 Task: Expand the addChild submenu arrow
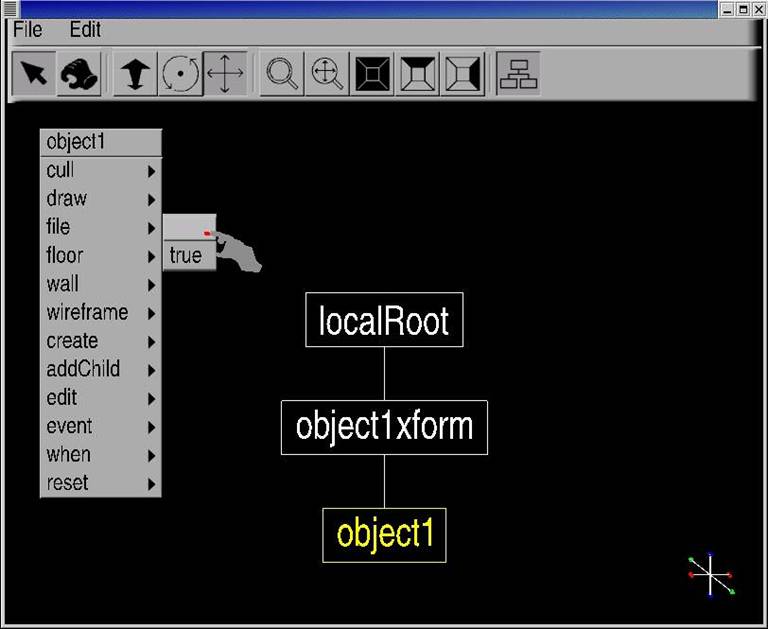click(152, 370)
